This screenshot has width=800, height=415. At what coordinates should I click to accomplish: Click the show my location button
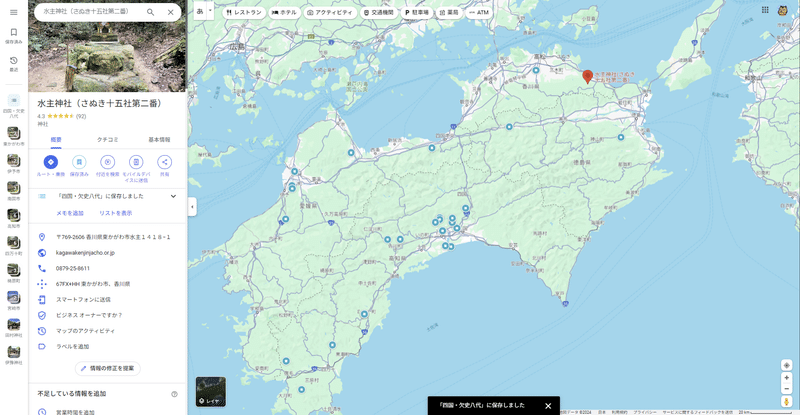coord(786,365)
